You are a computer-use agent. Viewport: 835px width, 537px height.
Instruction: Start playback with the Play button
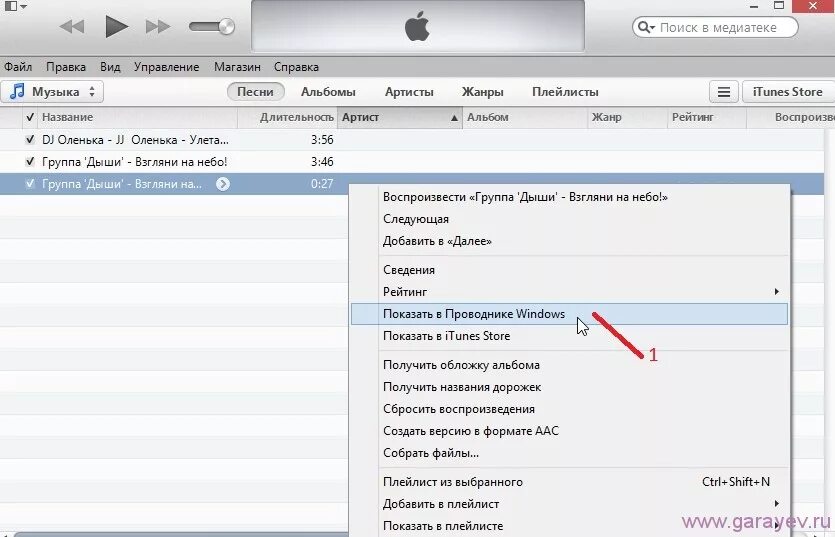[x=116, y=26]
